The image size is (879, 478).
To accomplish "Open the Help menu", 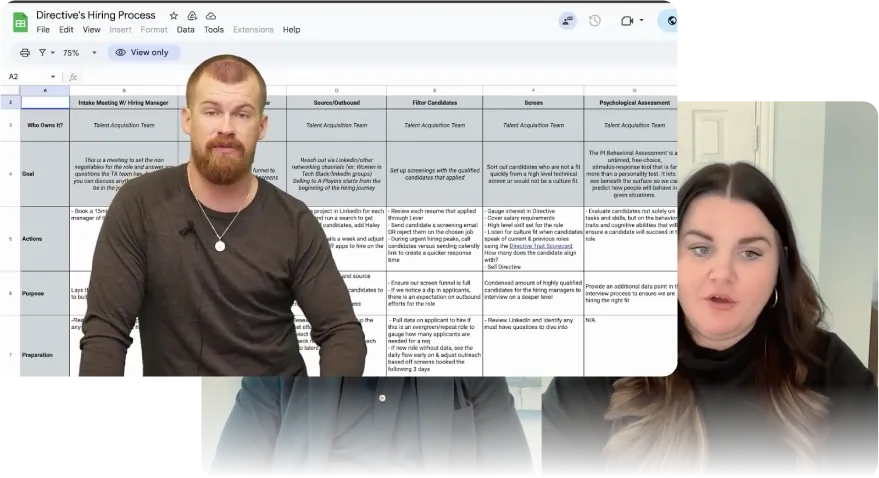I will tap(291, 30).
